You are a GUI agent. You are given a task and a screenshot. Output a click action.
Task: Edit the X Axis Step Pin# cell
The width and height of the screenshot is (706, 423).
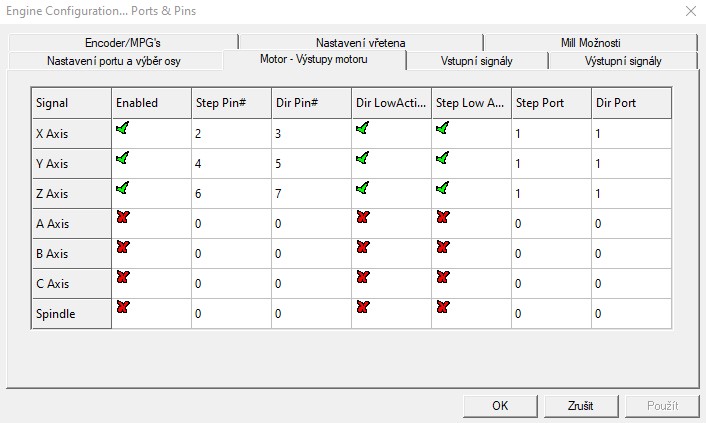click(x=230, y=133)
